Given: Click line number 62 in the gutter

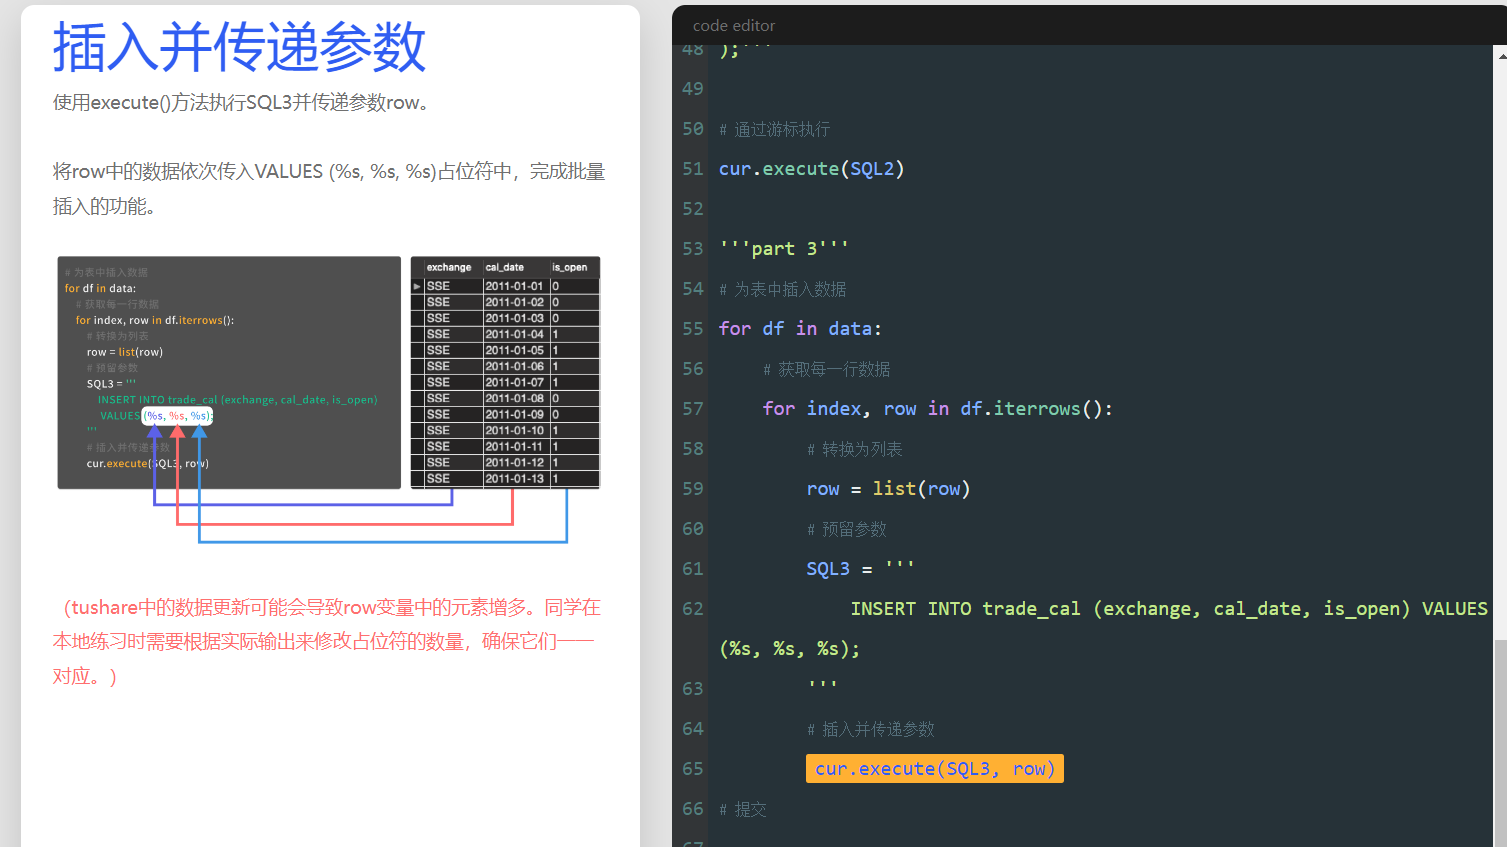Looking at the screenshot, I should click(693, 608).
